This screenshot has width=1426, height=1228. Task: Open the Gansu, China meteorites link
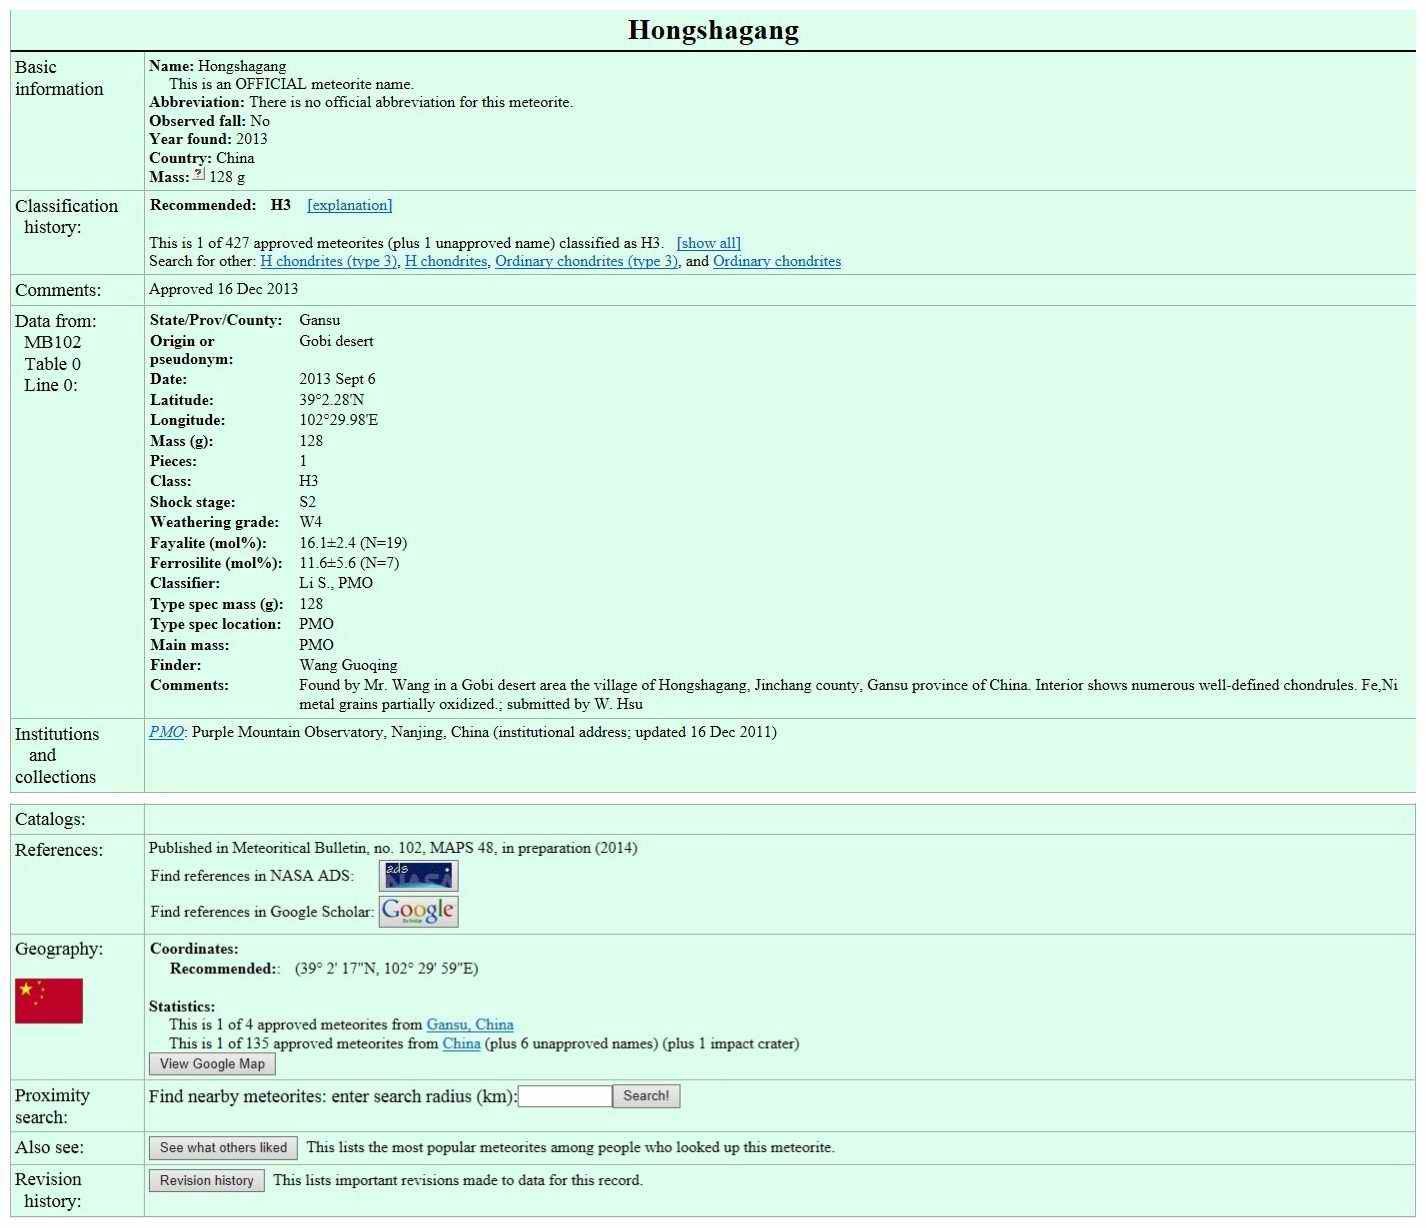click(470, 1025)
